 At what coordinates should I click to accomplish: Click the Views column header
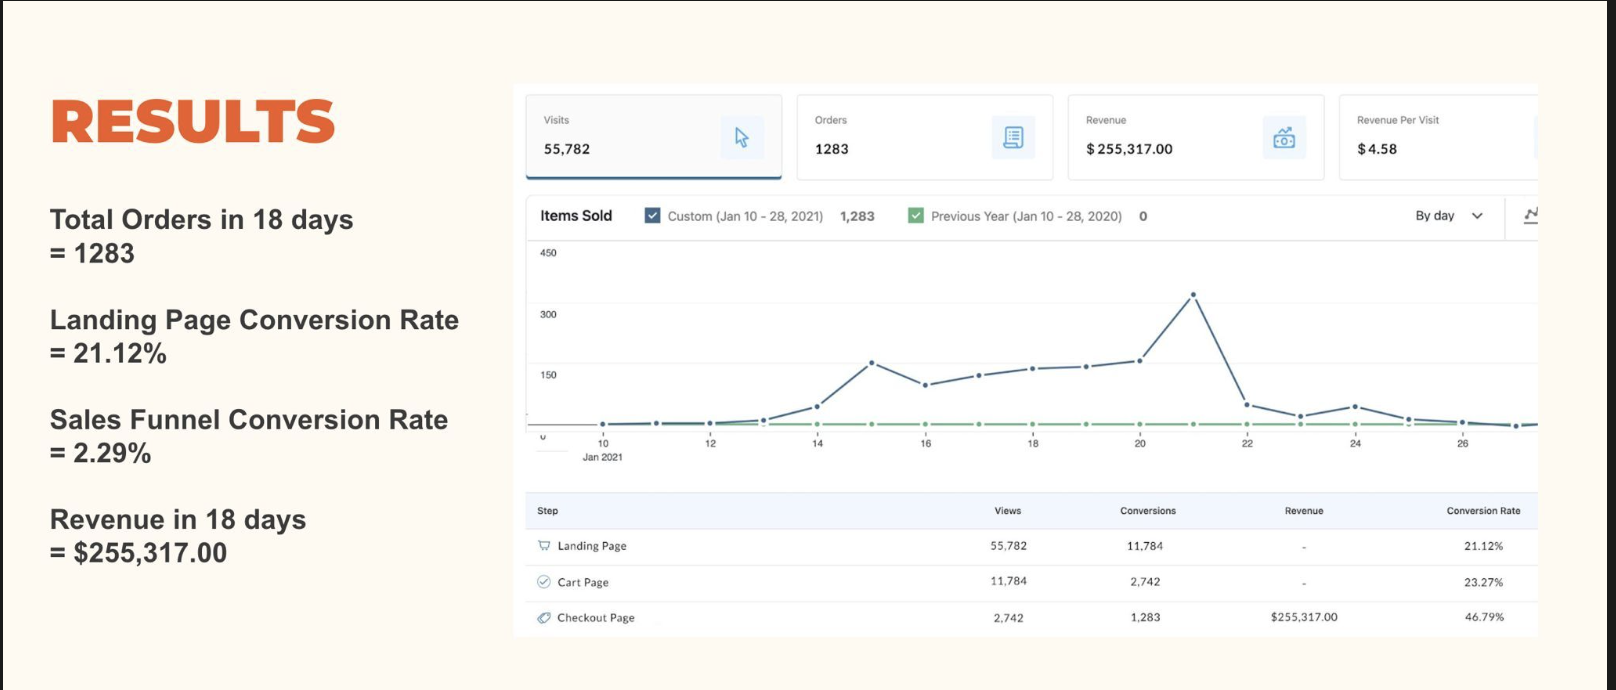(x=1008, y=511)
